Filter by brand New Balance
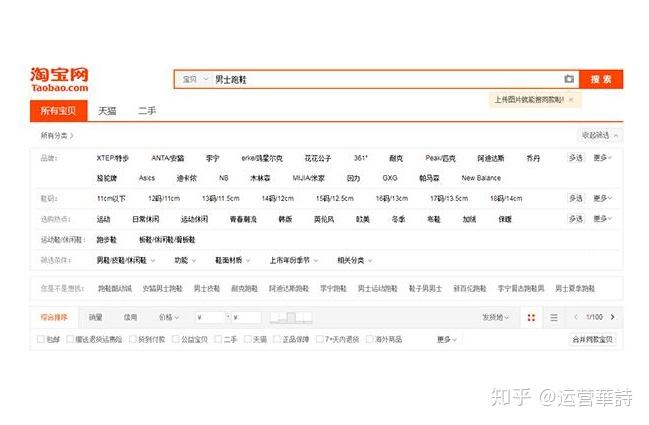This screenshot has width=649, height=425. click(481, 178)
